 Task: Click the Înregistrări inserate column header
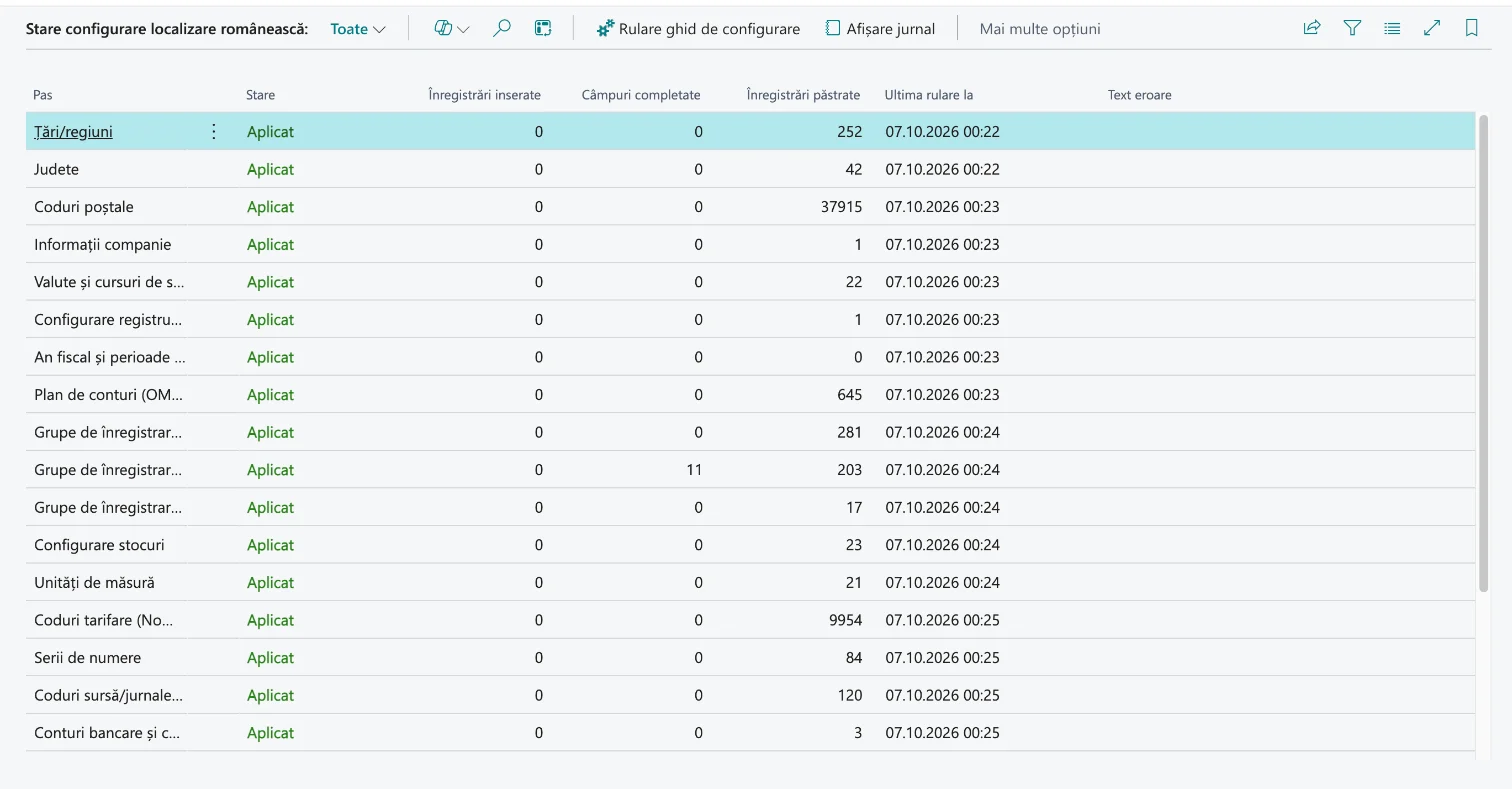[484, 95]
